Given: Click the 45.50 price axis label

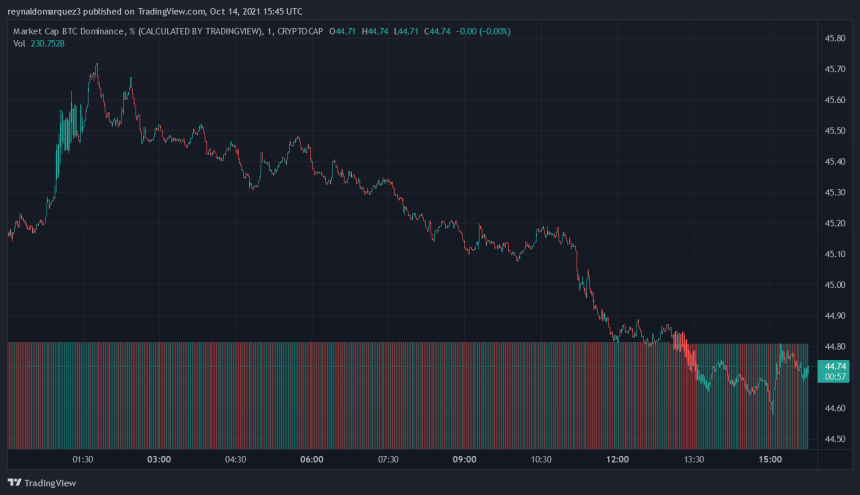Looking at the screenshot, I should click(x=835, y=131).
